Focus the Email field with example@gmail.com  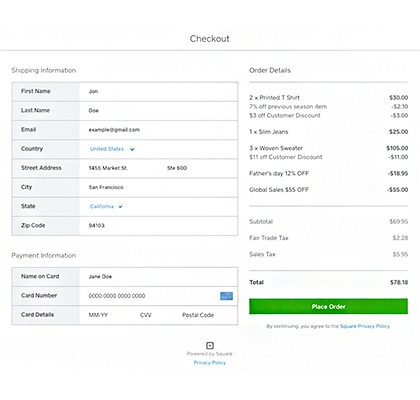(158, 130)
